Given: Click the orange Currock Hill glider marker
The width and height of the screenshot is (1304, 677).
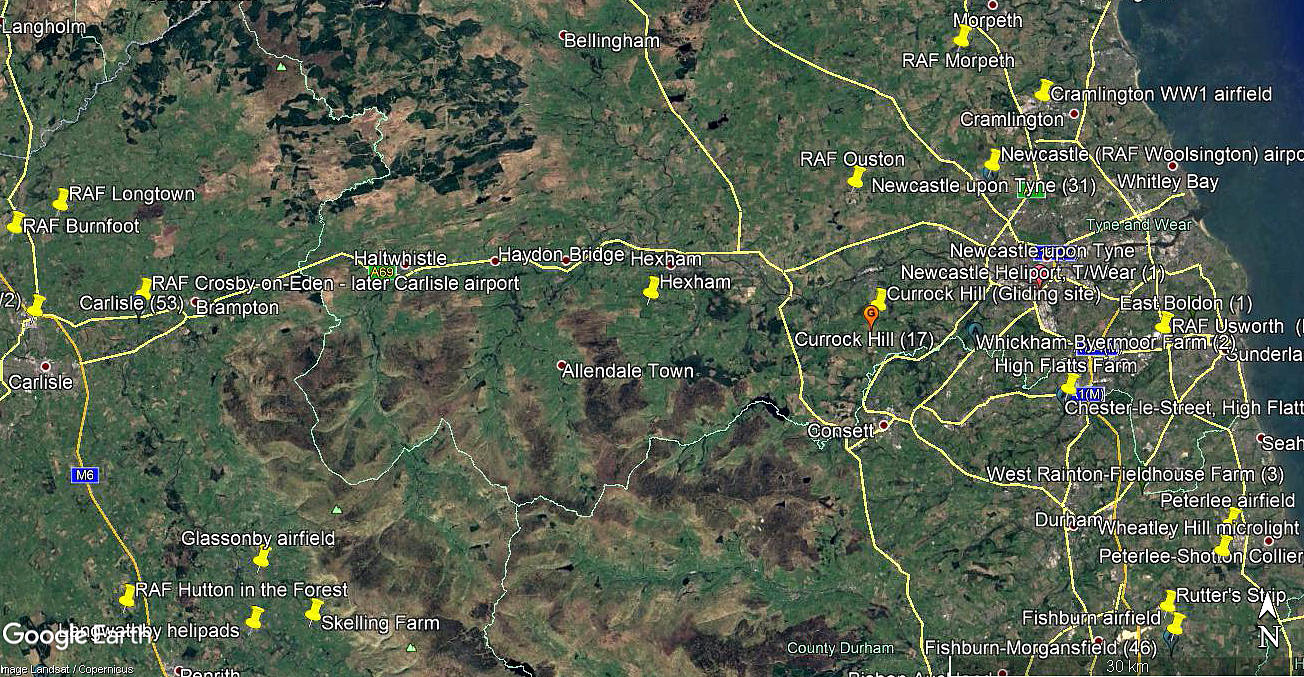Looking at the screenshot, I should pos(871,317).
